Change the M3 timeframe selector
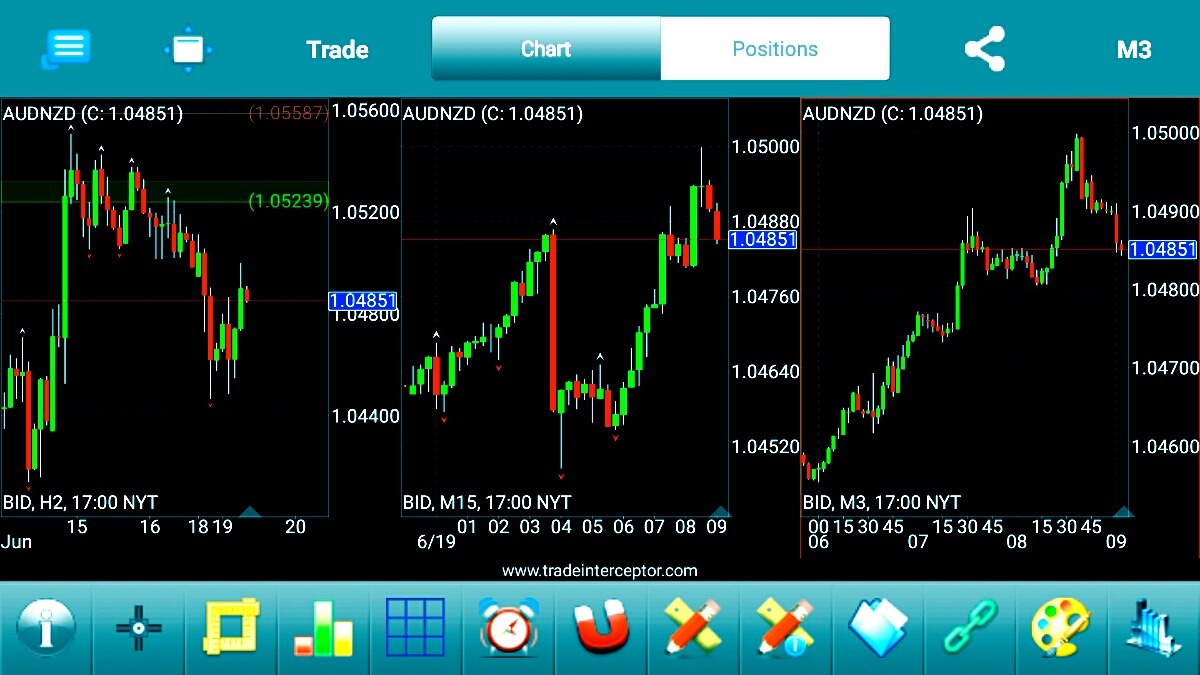1200x675 pixels. 1134,50
